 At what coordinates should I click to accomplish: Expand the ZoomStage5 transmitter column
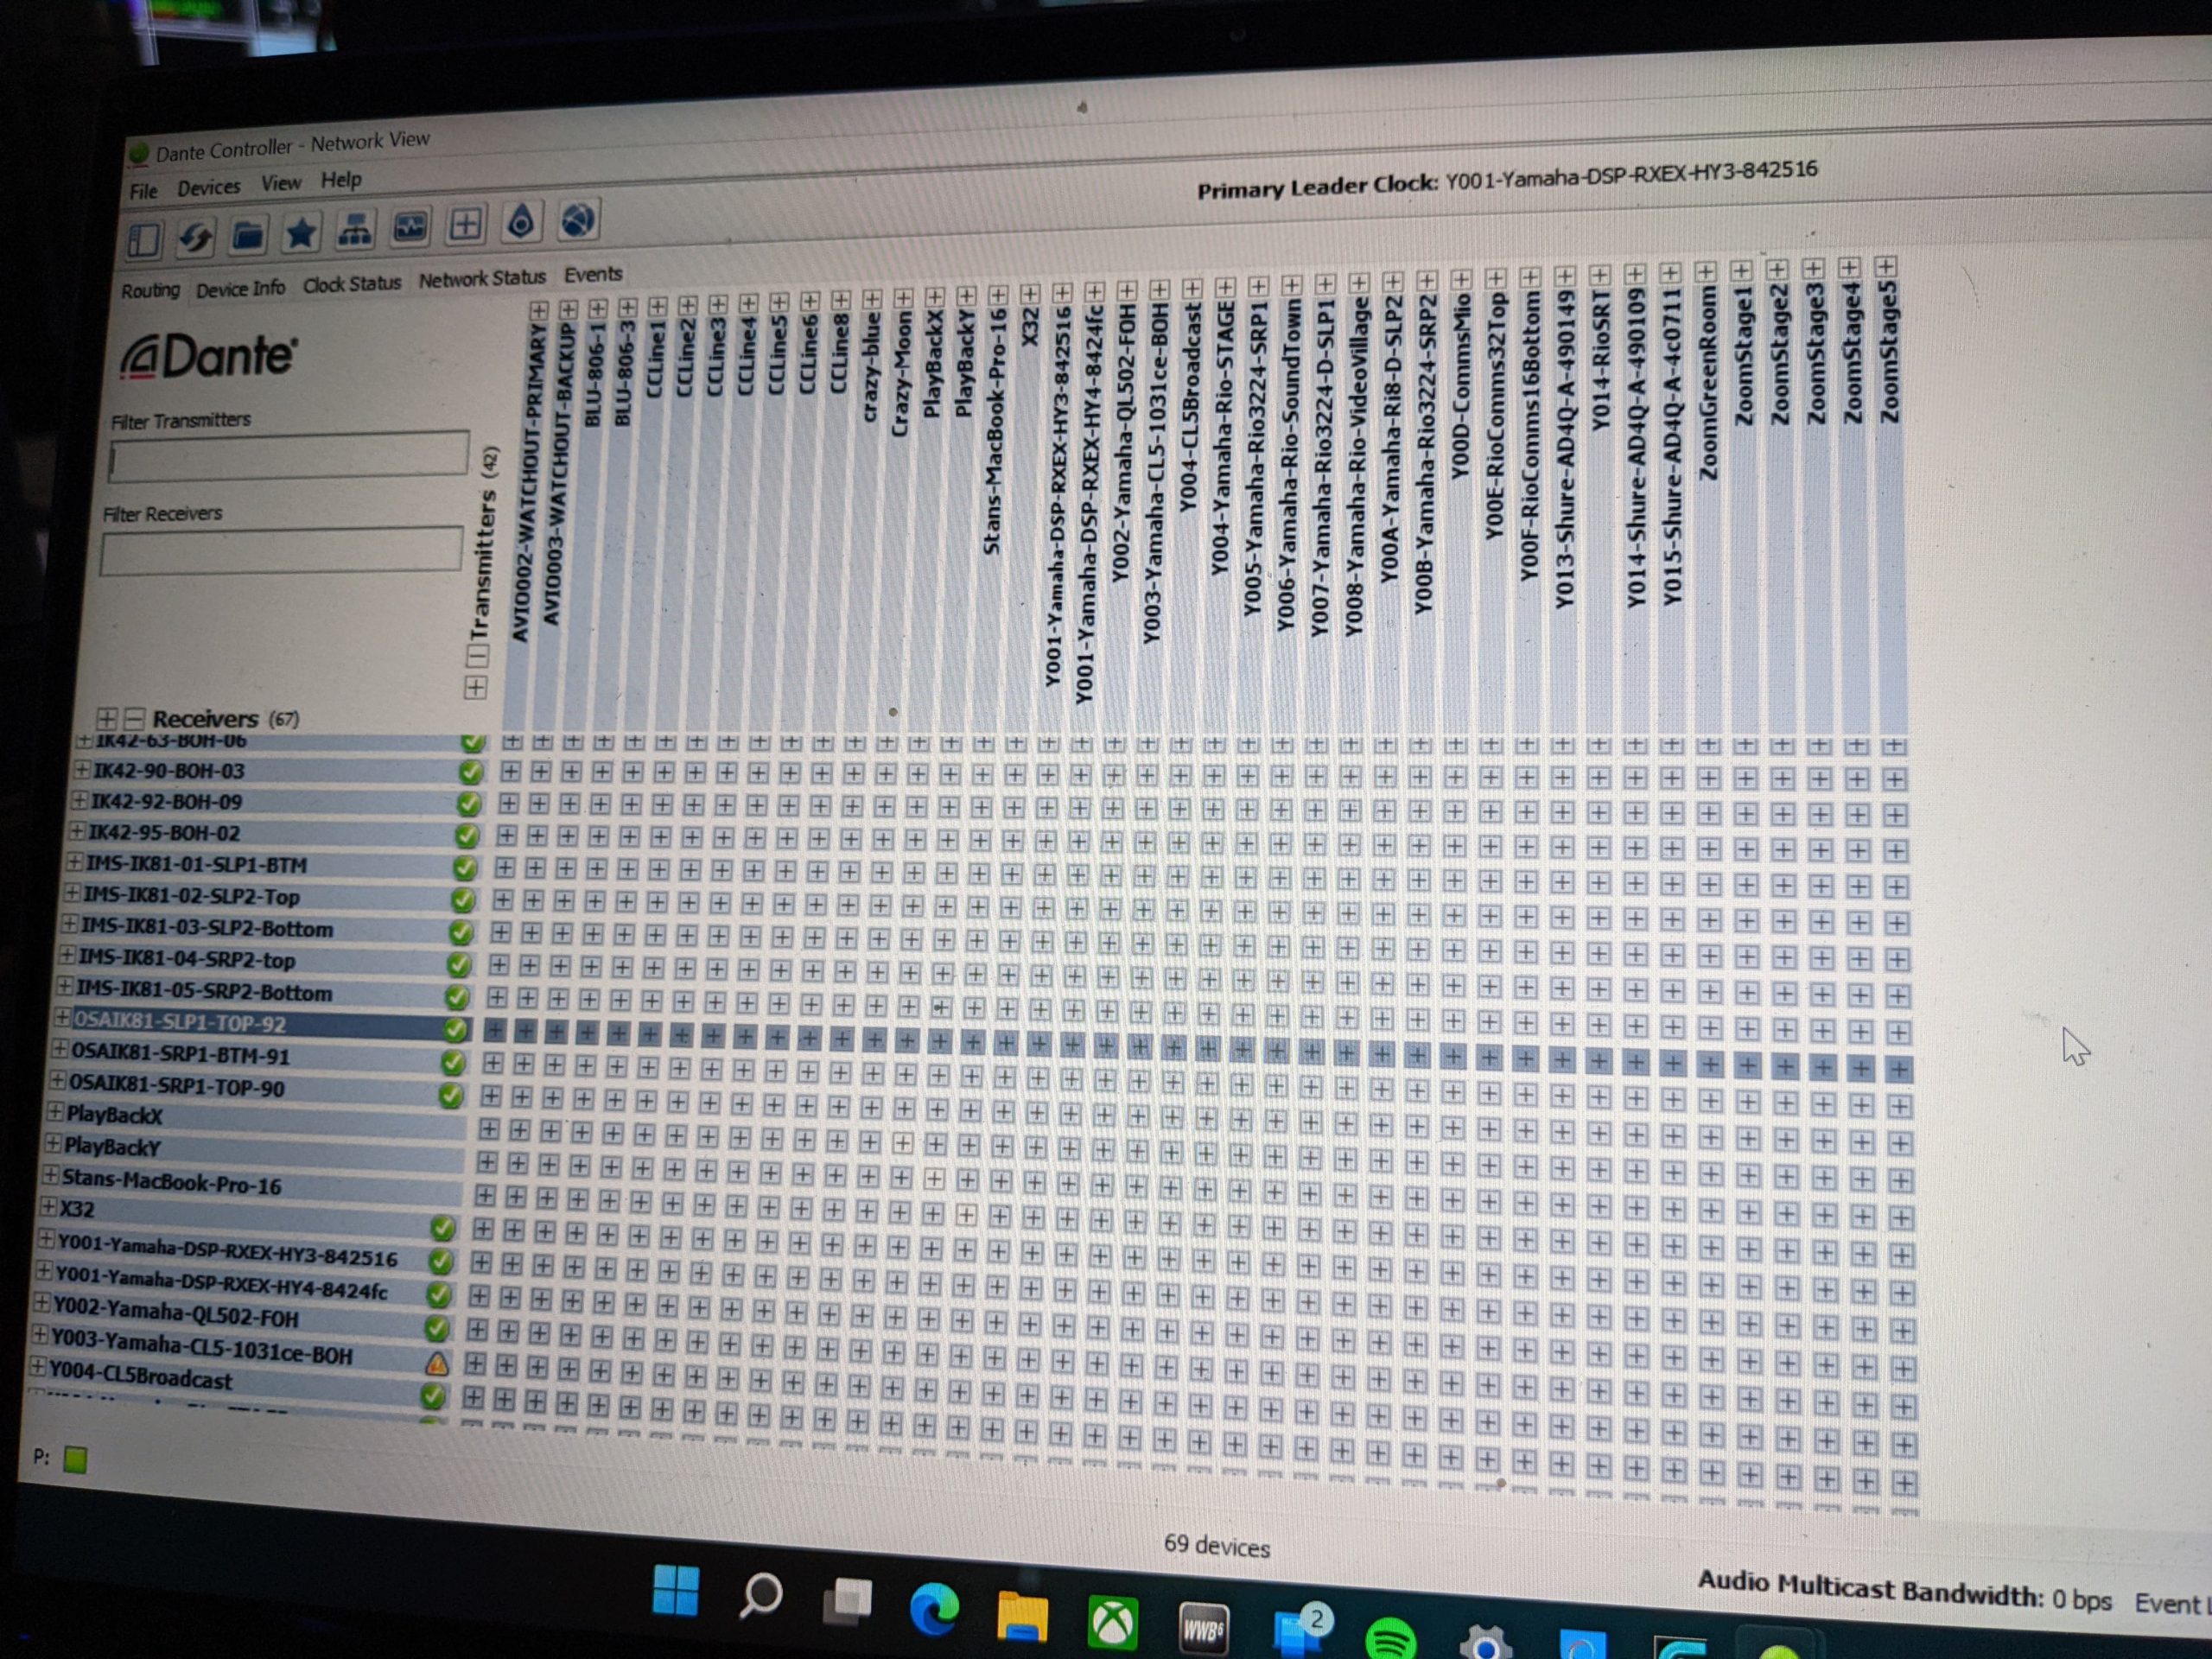(x=1886, y=266)
